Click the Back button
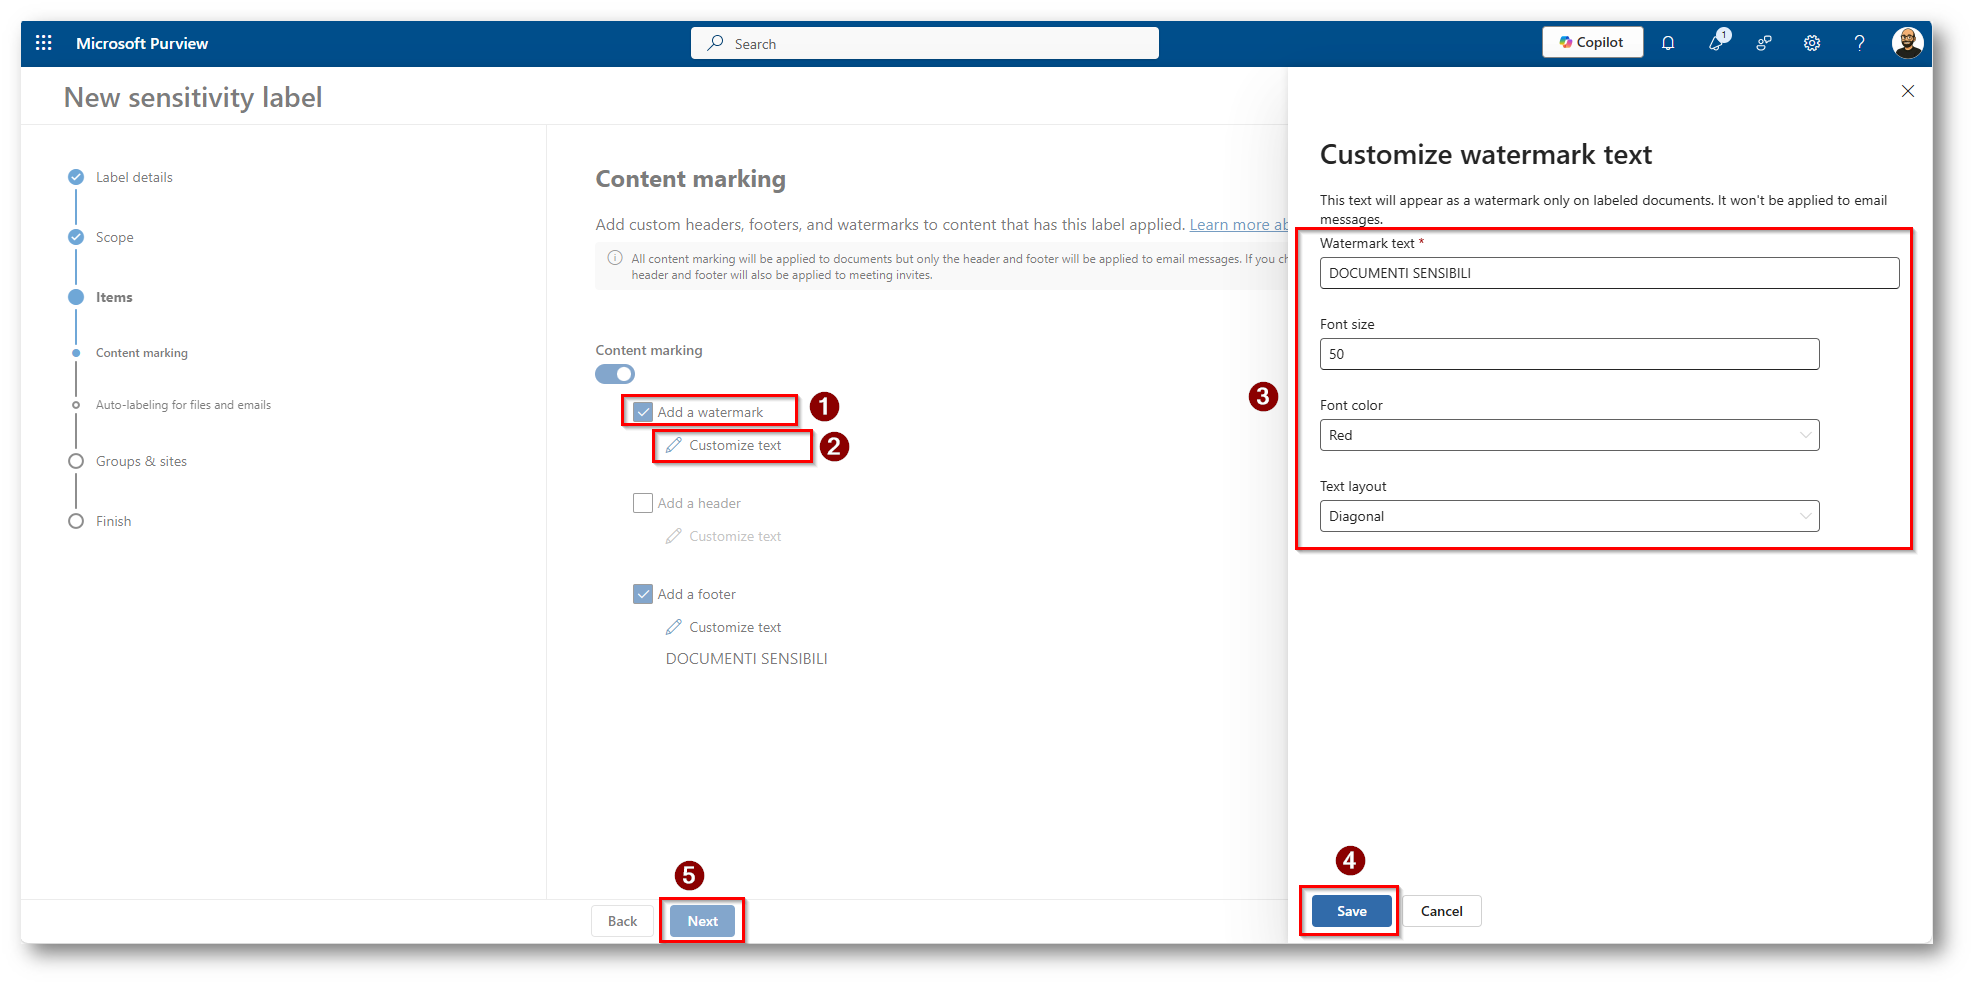This screenshot has height=986, width=1975. (622, 921)
